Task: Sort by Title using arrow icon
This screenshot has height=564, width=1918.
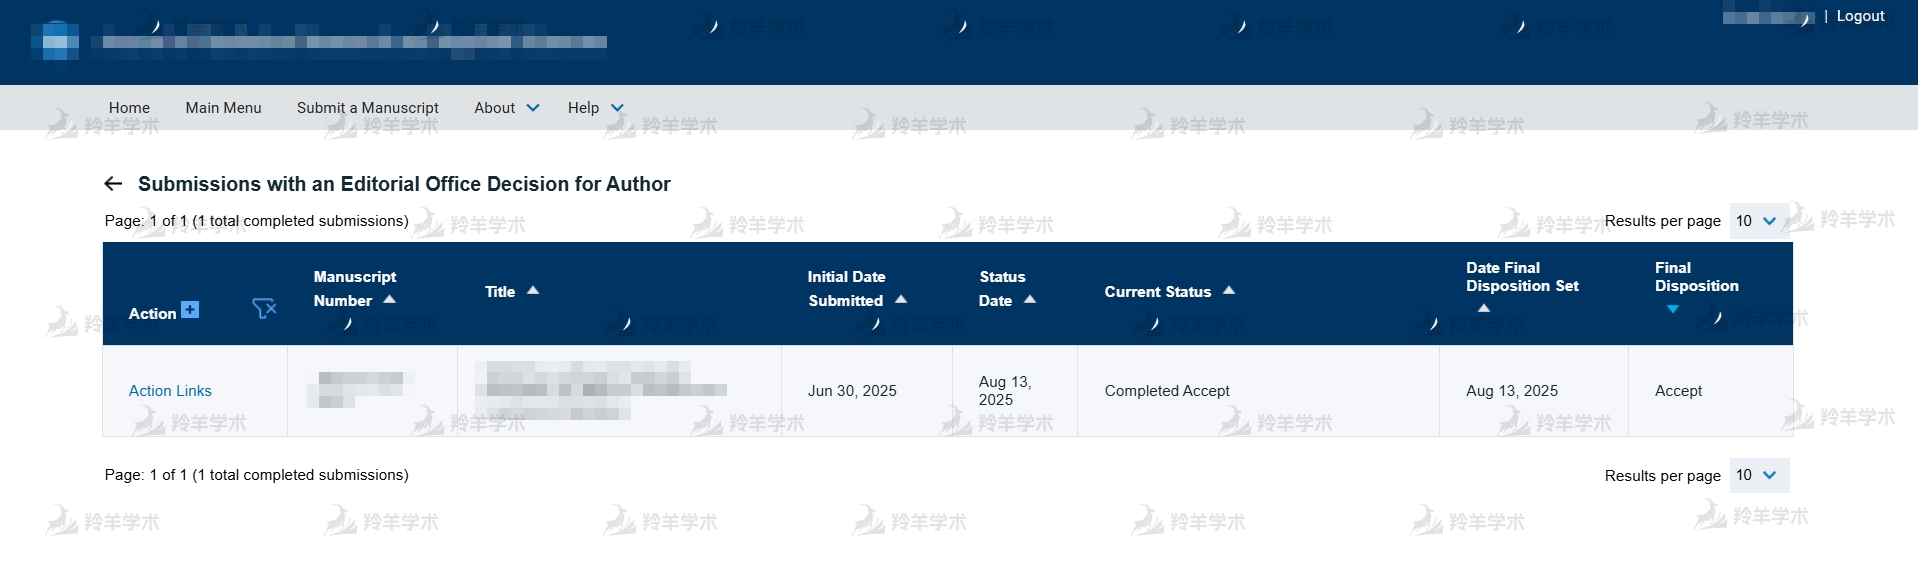Action: [533, 291]
